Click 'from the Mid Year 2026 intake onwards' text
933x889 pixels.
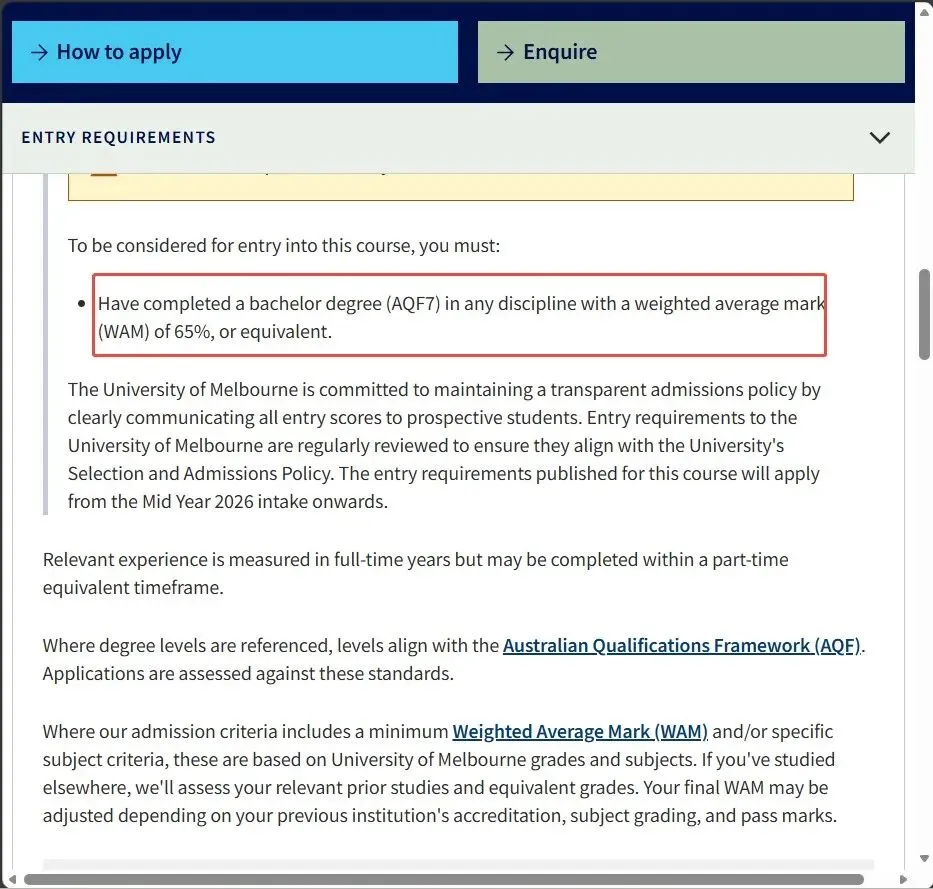coord(228,502)
